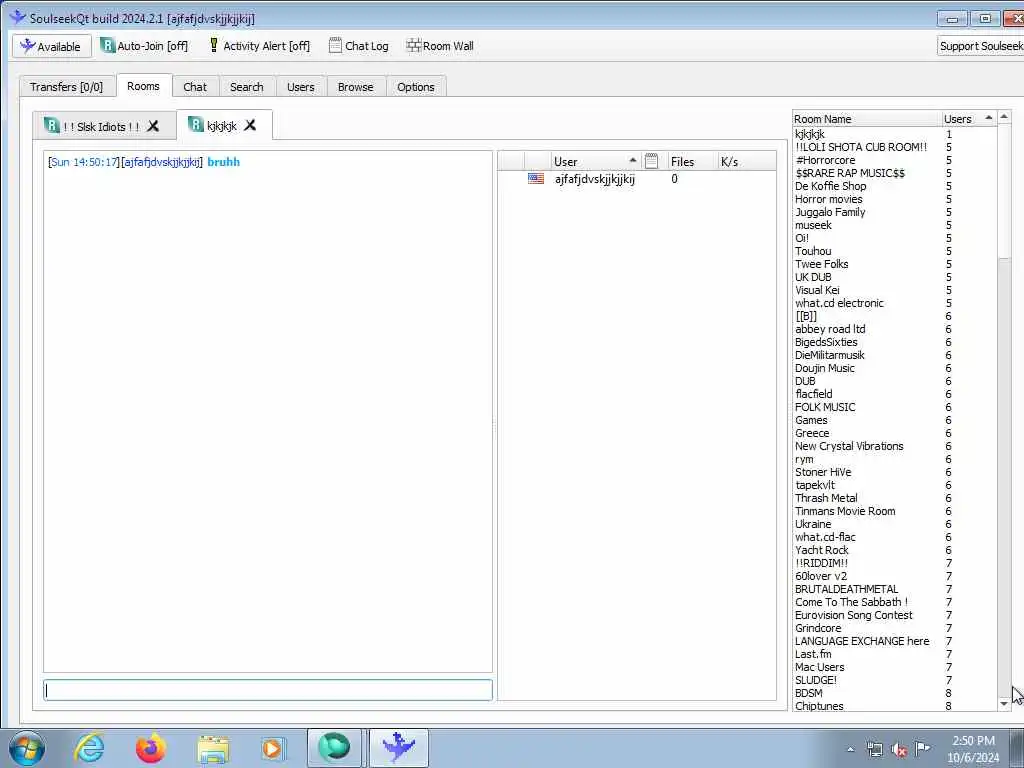This screenshot has width=1024, height=768.
Task: Click the room icon on the kjkjkjk tab
Action: click(196, 124)
